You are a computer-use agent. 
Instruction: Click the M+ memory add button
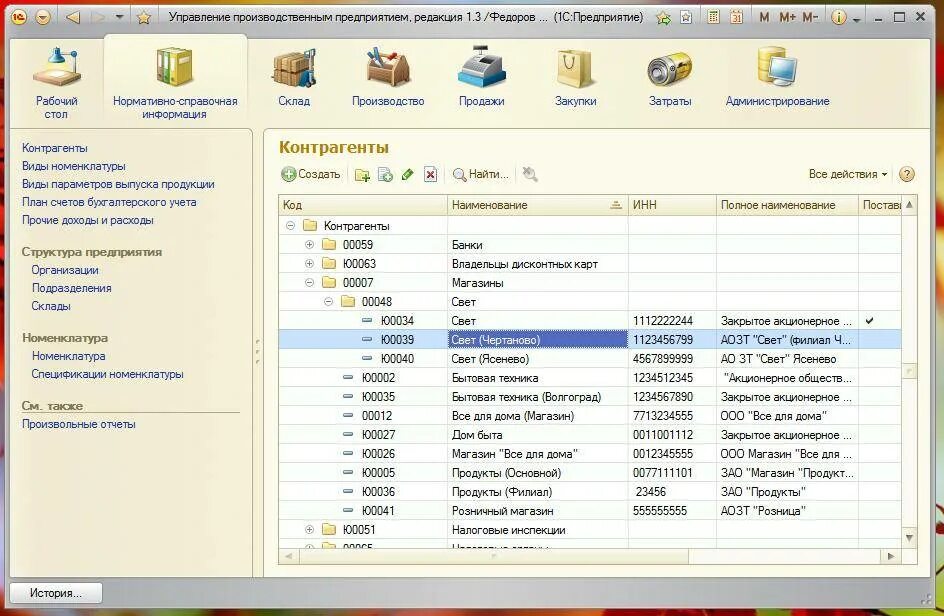tap(787, 17)
